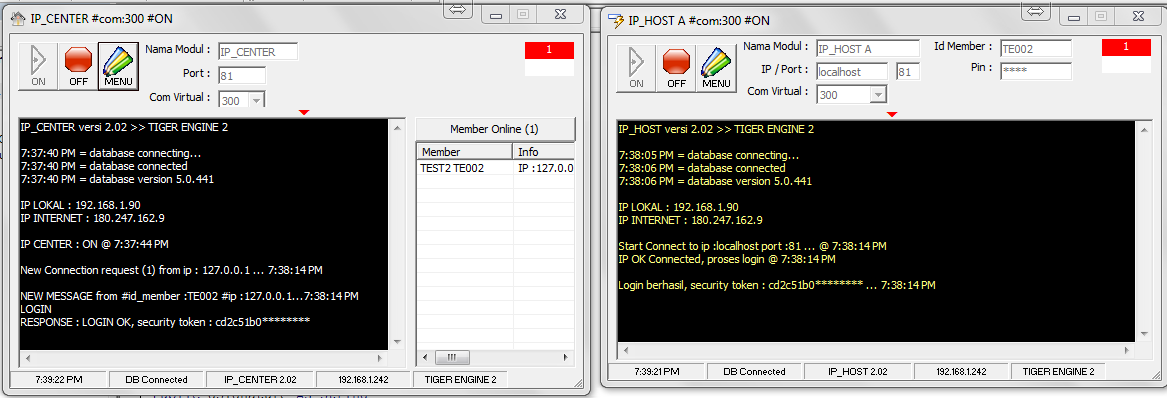Click the red counter box in IP_CENTER

point(549,50)
